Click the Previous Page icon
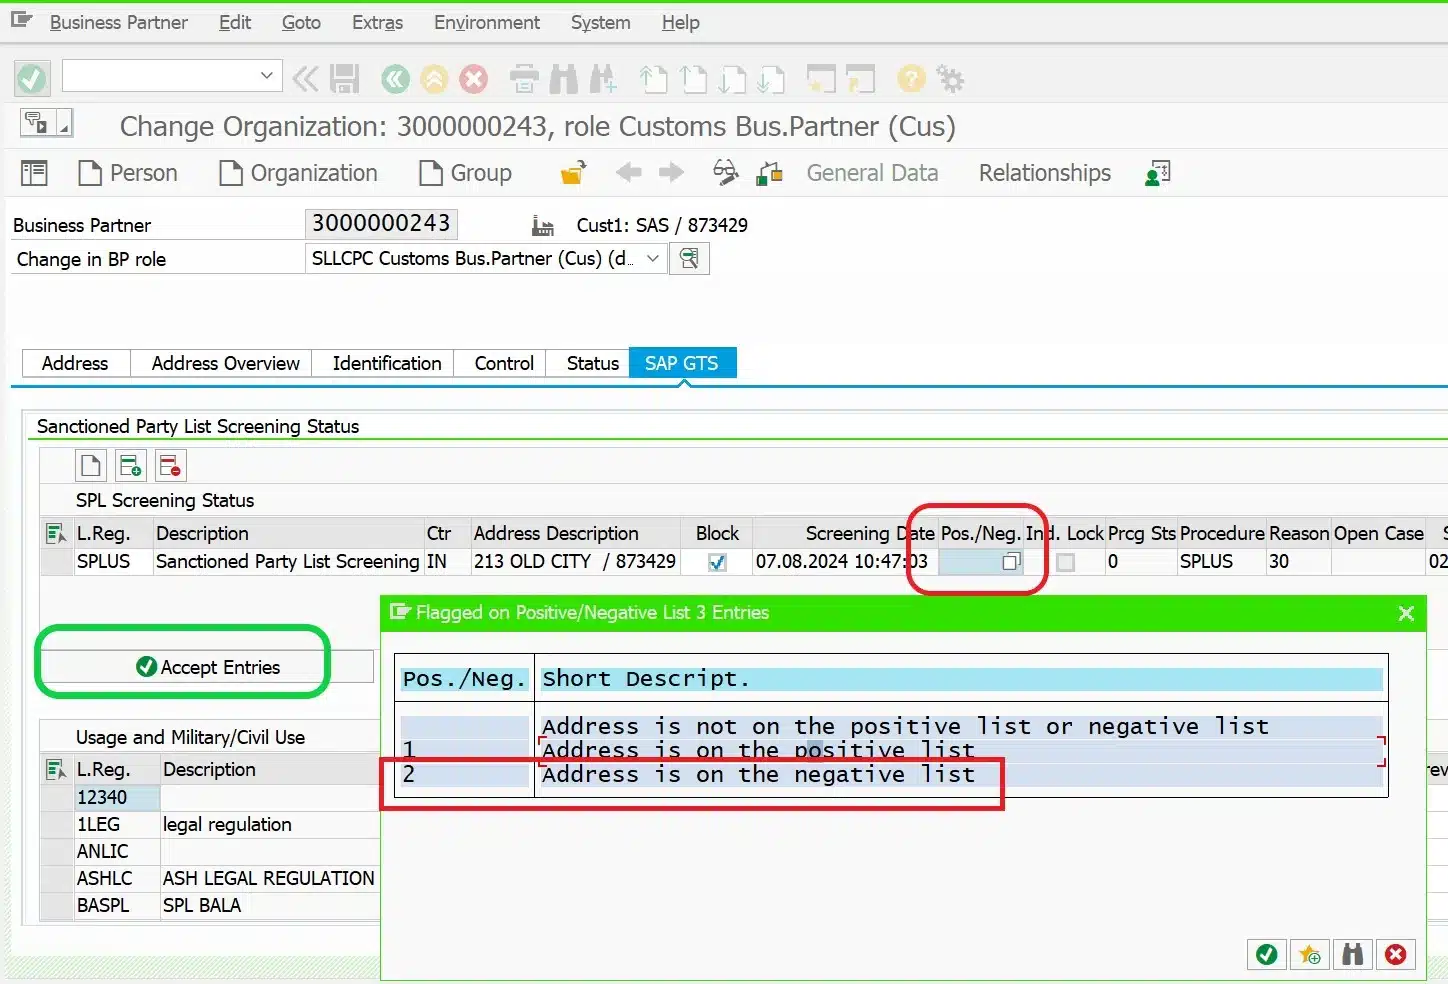Screen dimensions: 1448x984 click(x=693, y=79)
